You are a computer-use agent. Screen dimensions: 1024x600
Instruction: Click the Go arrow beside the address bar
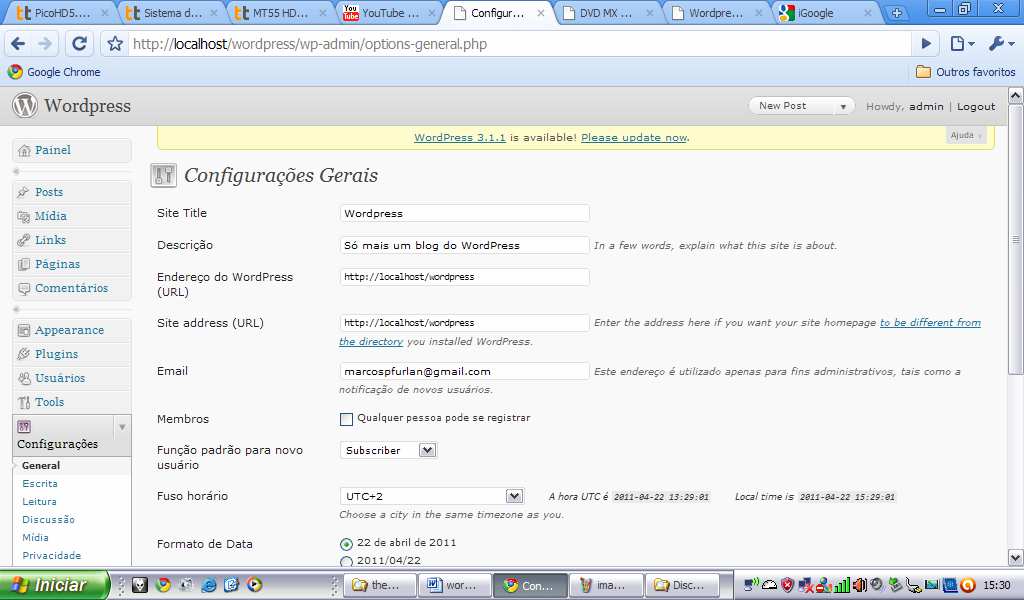pyautogui.click(x=926, y=44)
